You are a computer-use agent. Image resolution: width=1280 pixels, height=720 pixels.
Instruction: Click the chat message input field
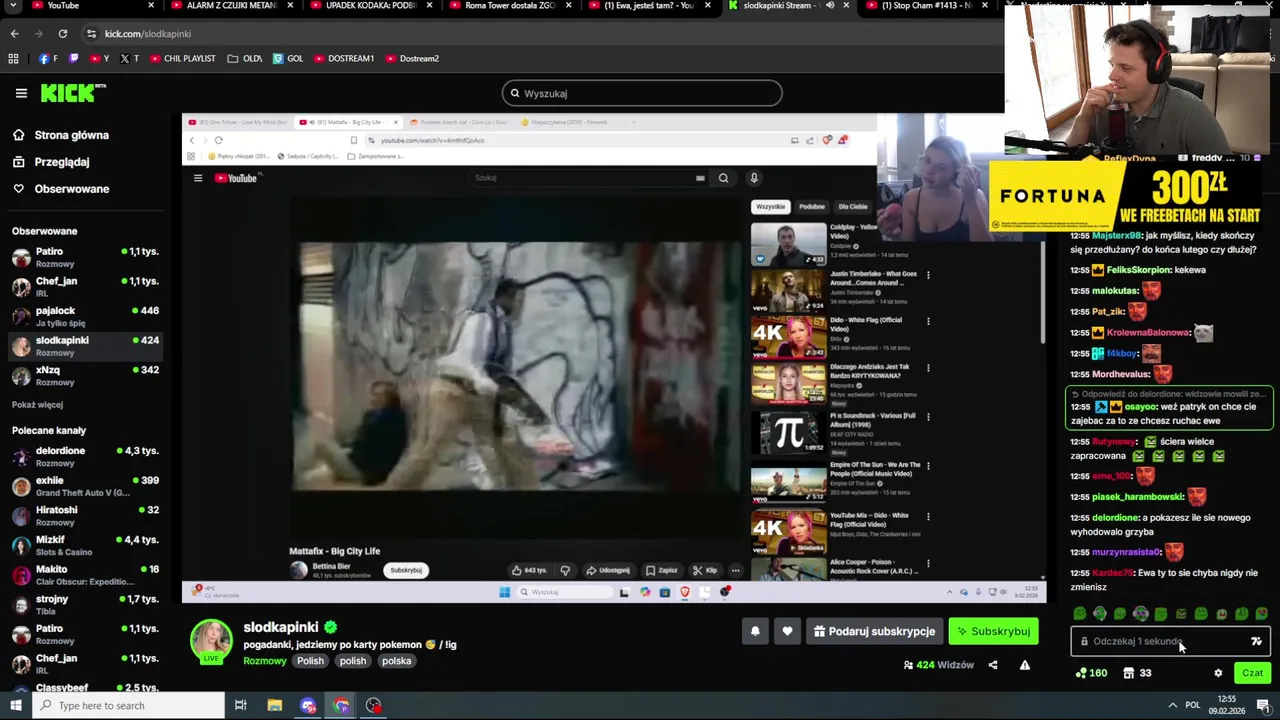(x=1160, y=641)
